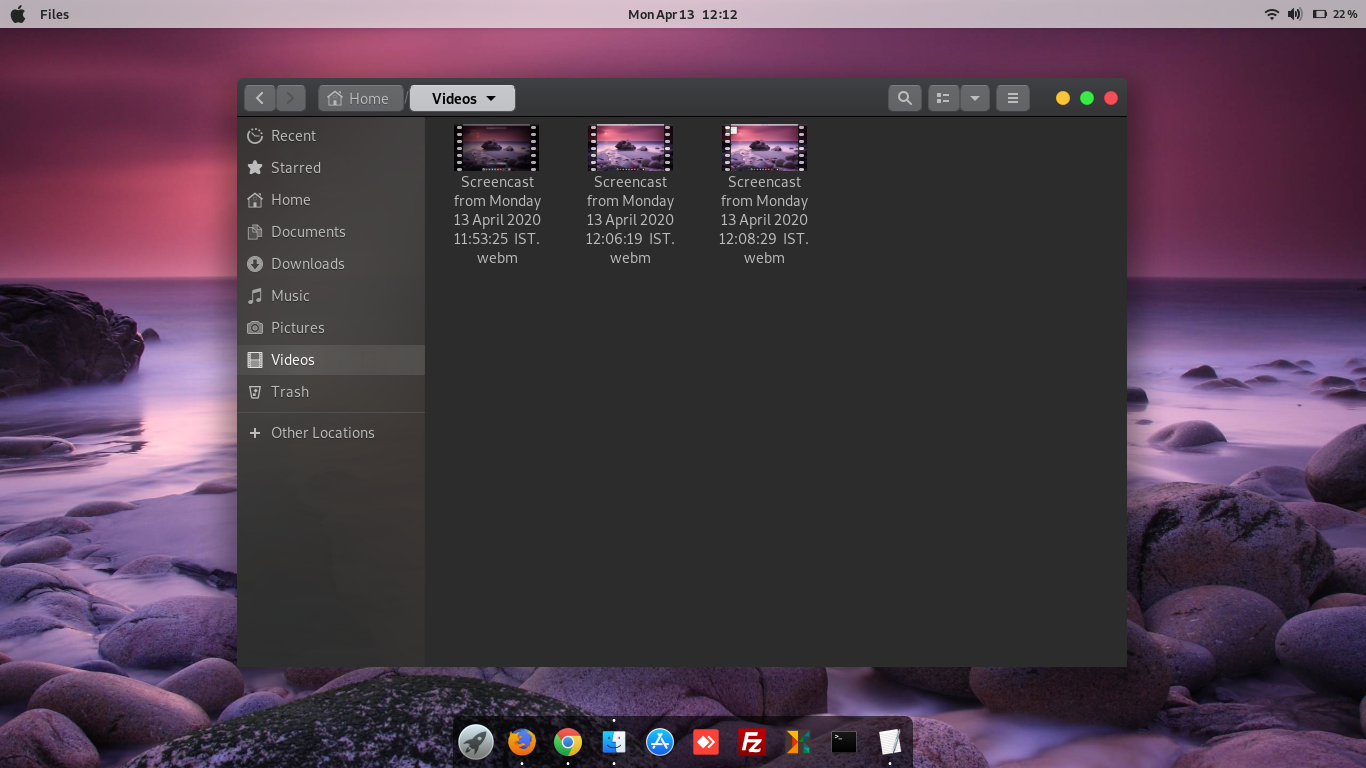
Task: Open the screencast recorded at 12:06:19
Action: click(630, 147)
